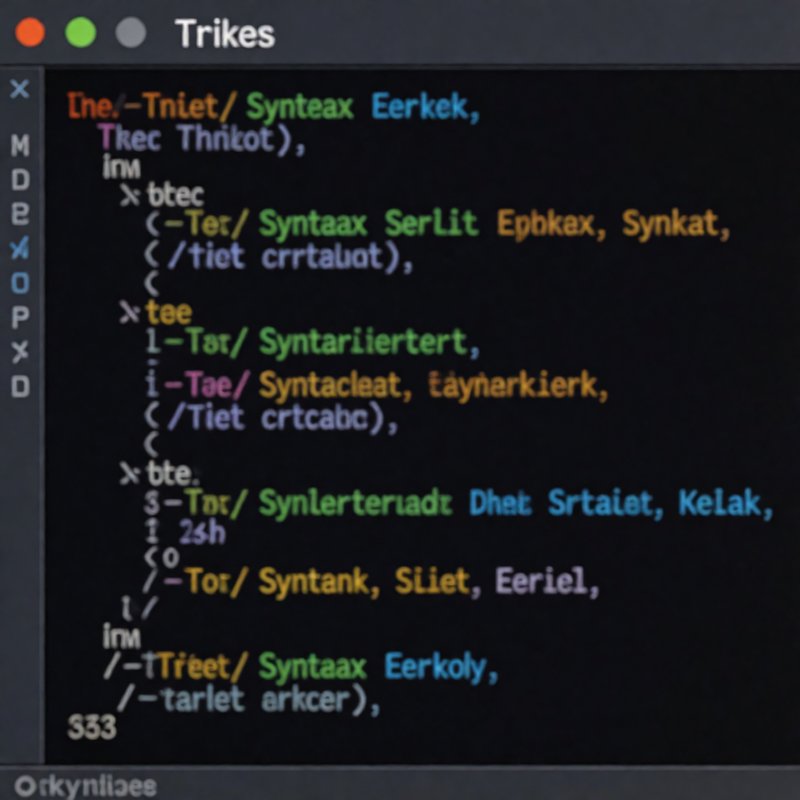Click the 'Trikes' window title
Image resolution: width=800 pixels, height=800 pixels.
[224, 34]
